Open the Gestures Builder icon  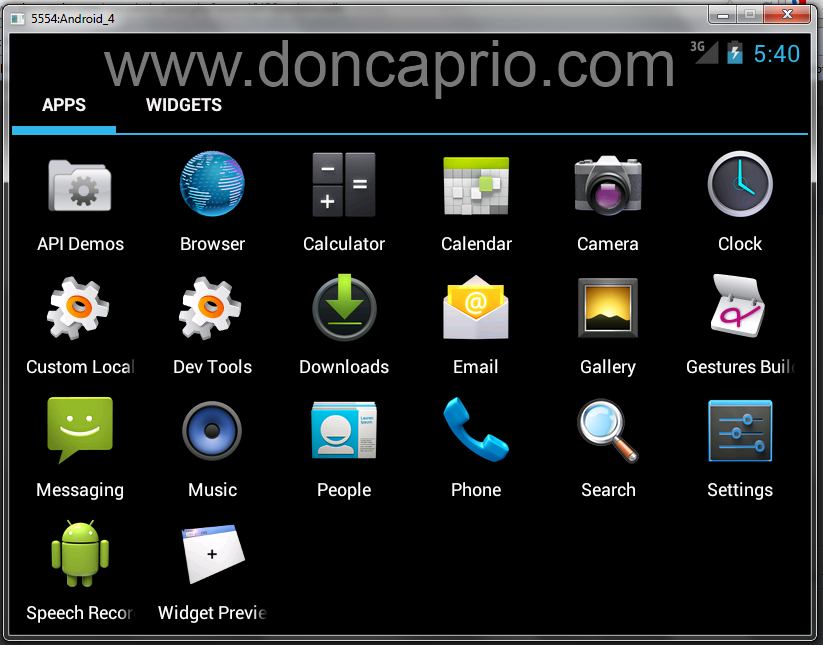[x=737, y=306]
